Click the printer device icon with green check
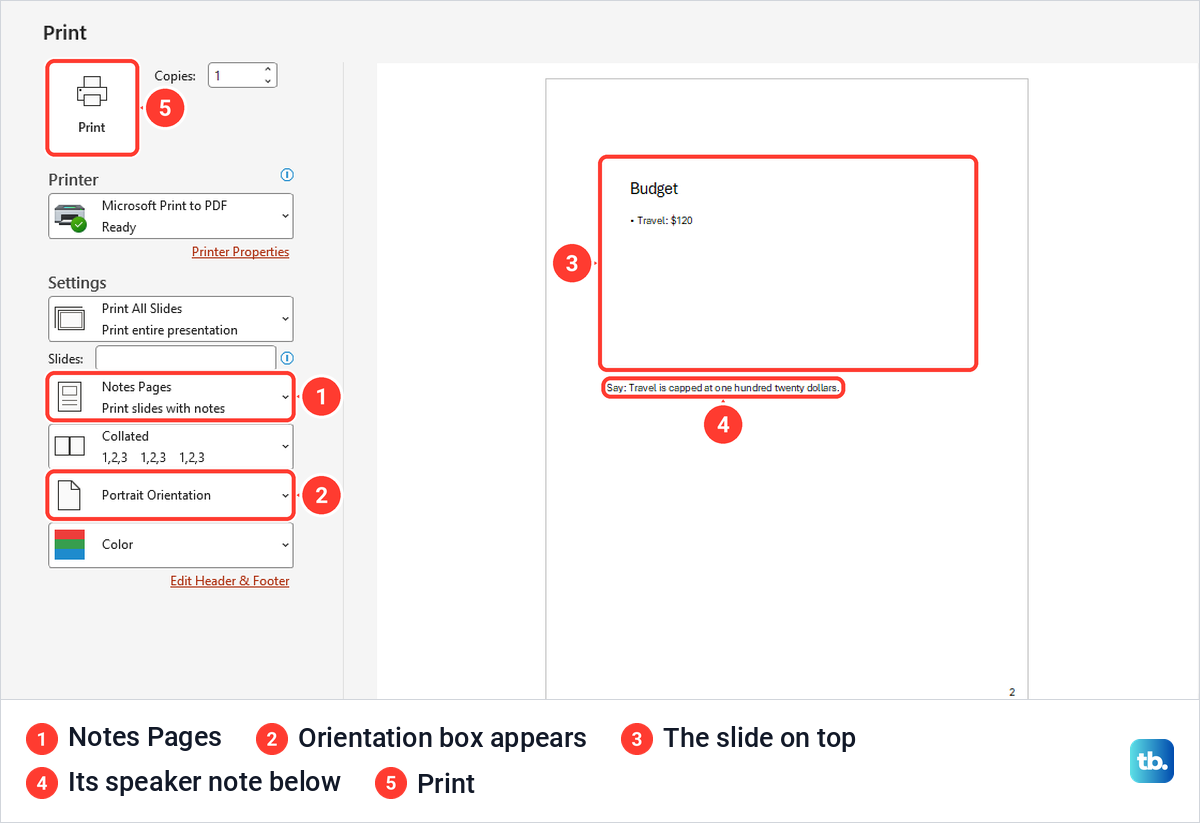 pyautogui.click(x=72, y=217)
